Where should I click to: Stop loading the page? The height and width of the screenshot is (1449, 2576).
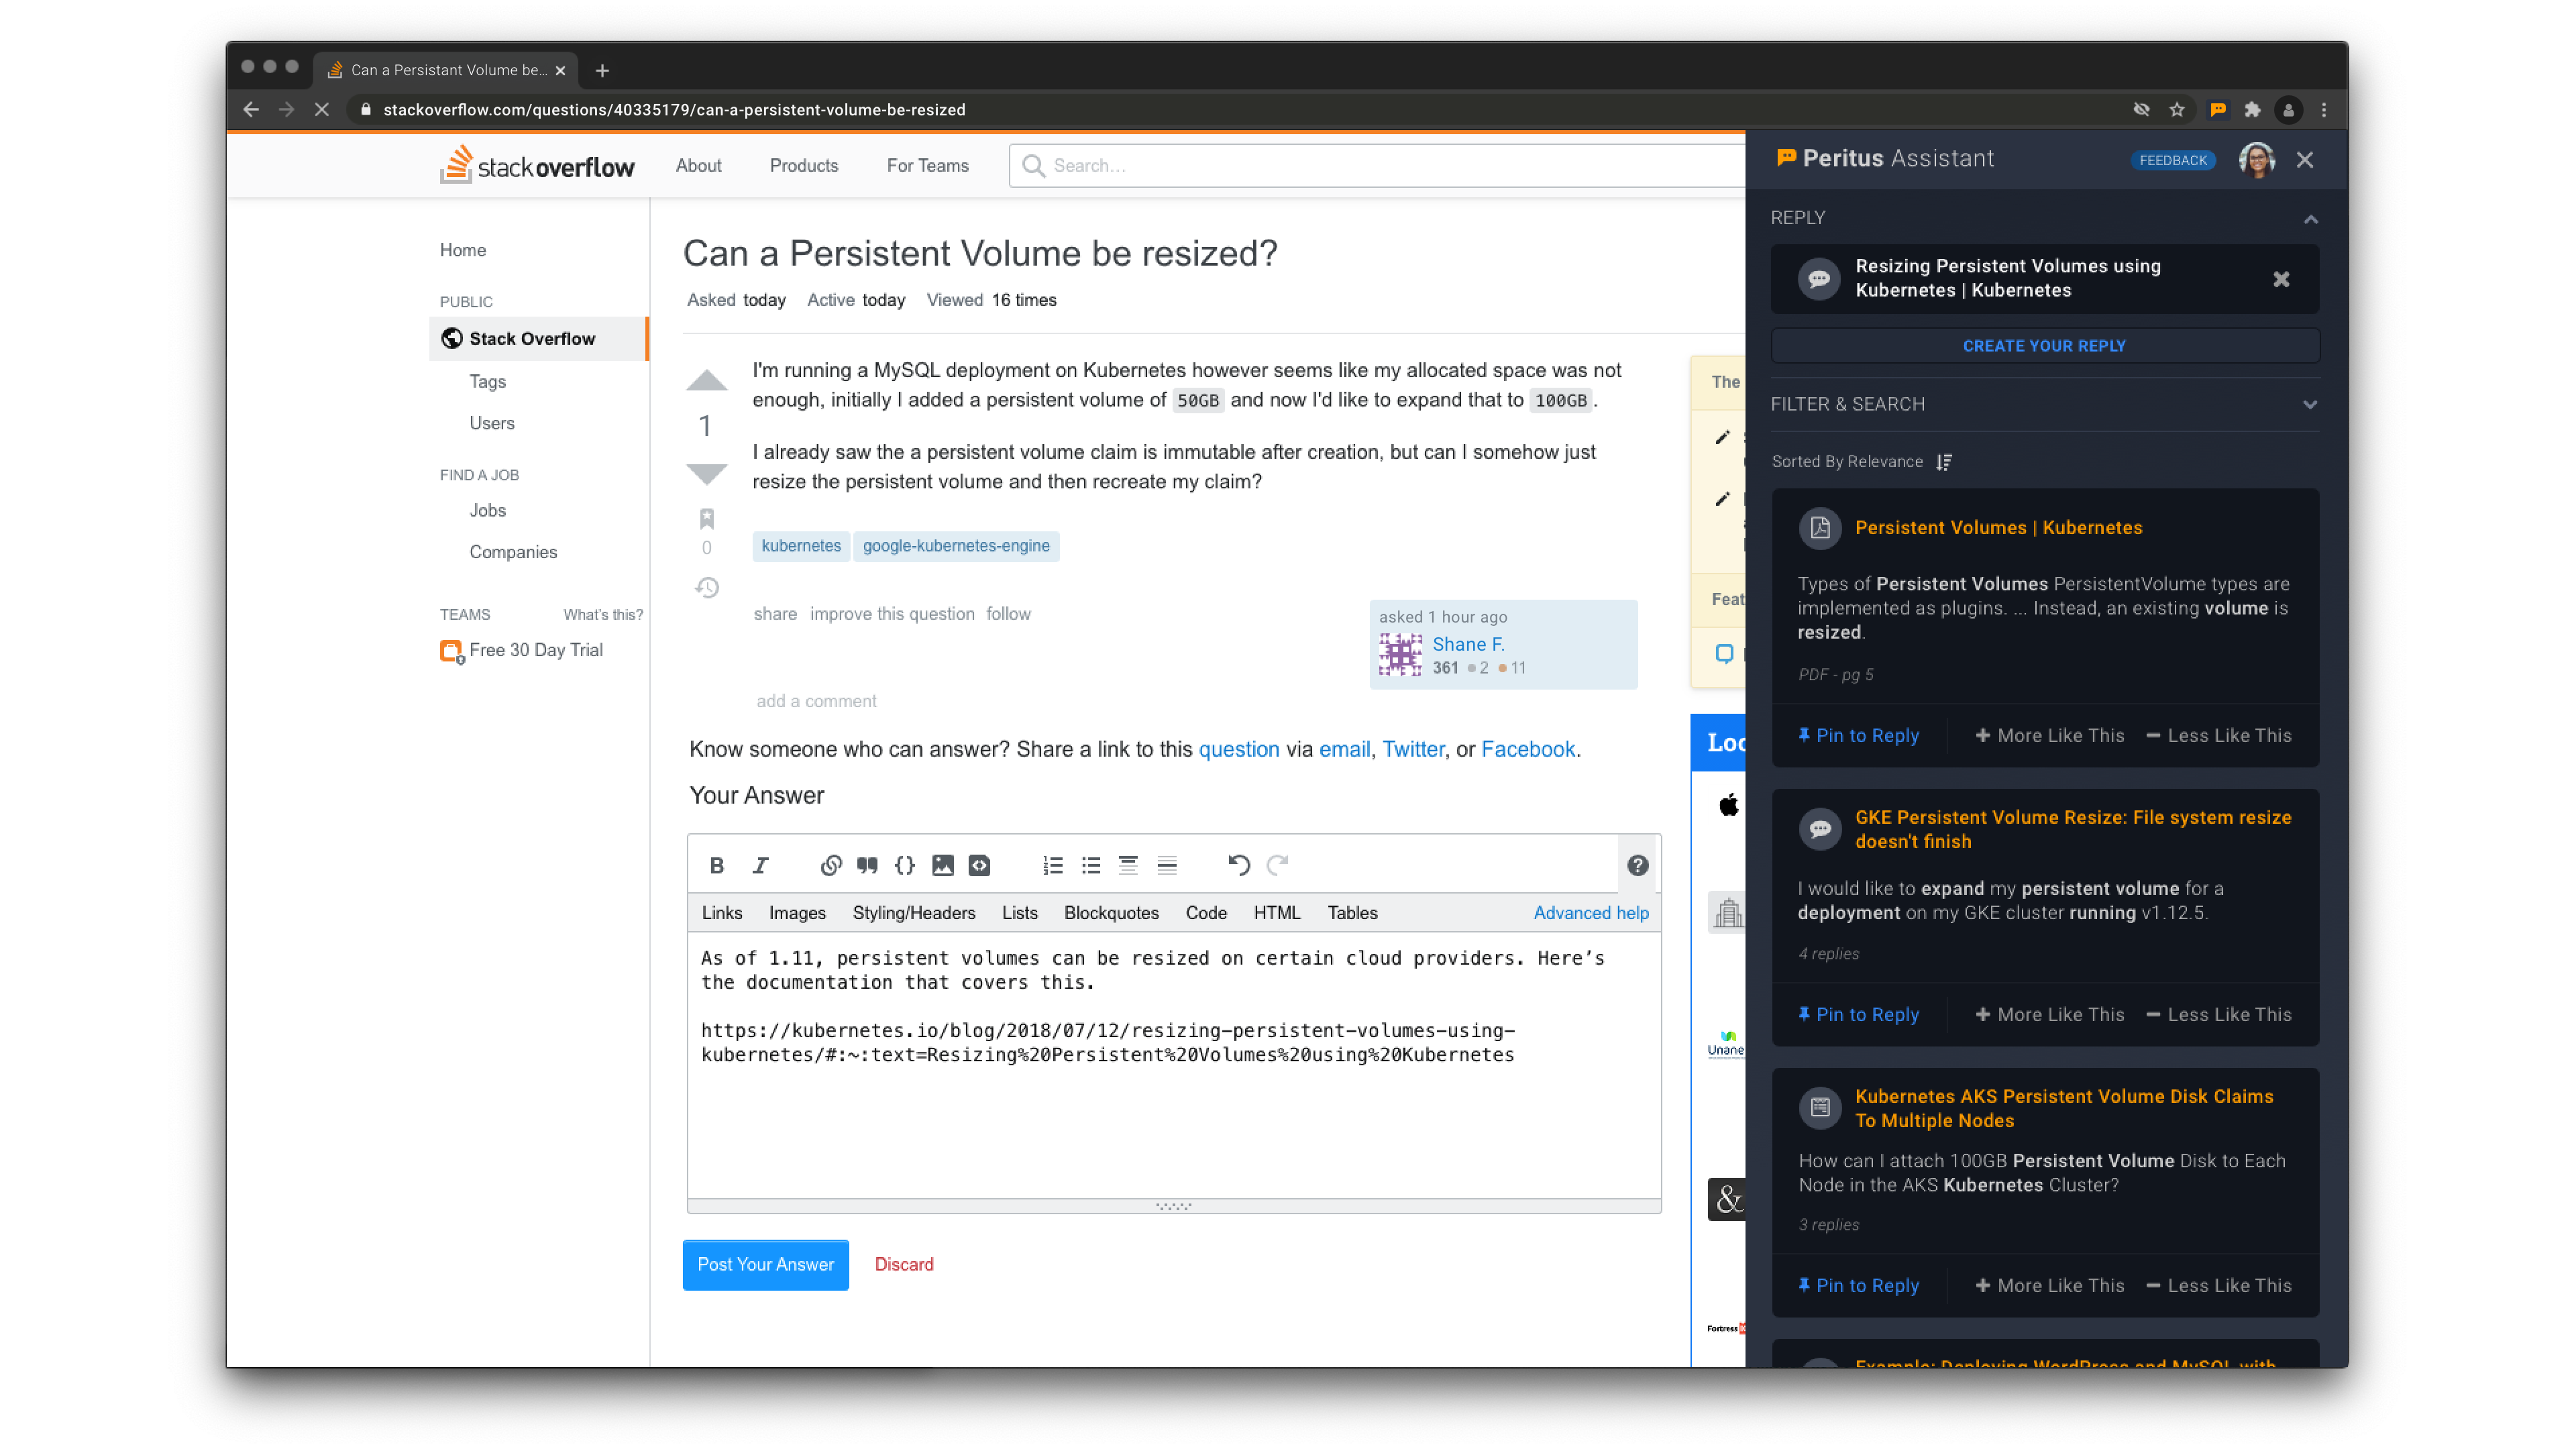[x=322, y=110]
